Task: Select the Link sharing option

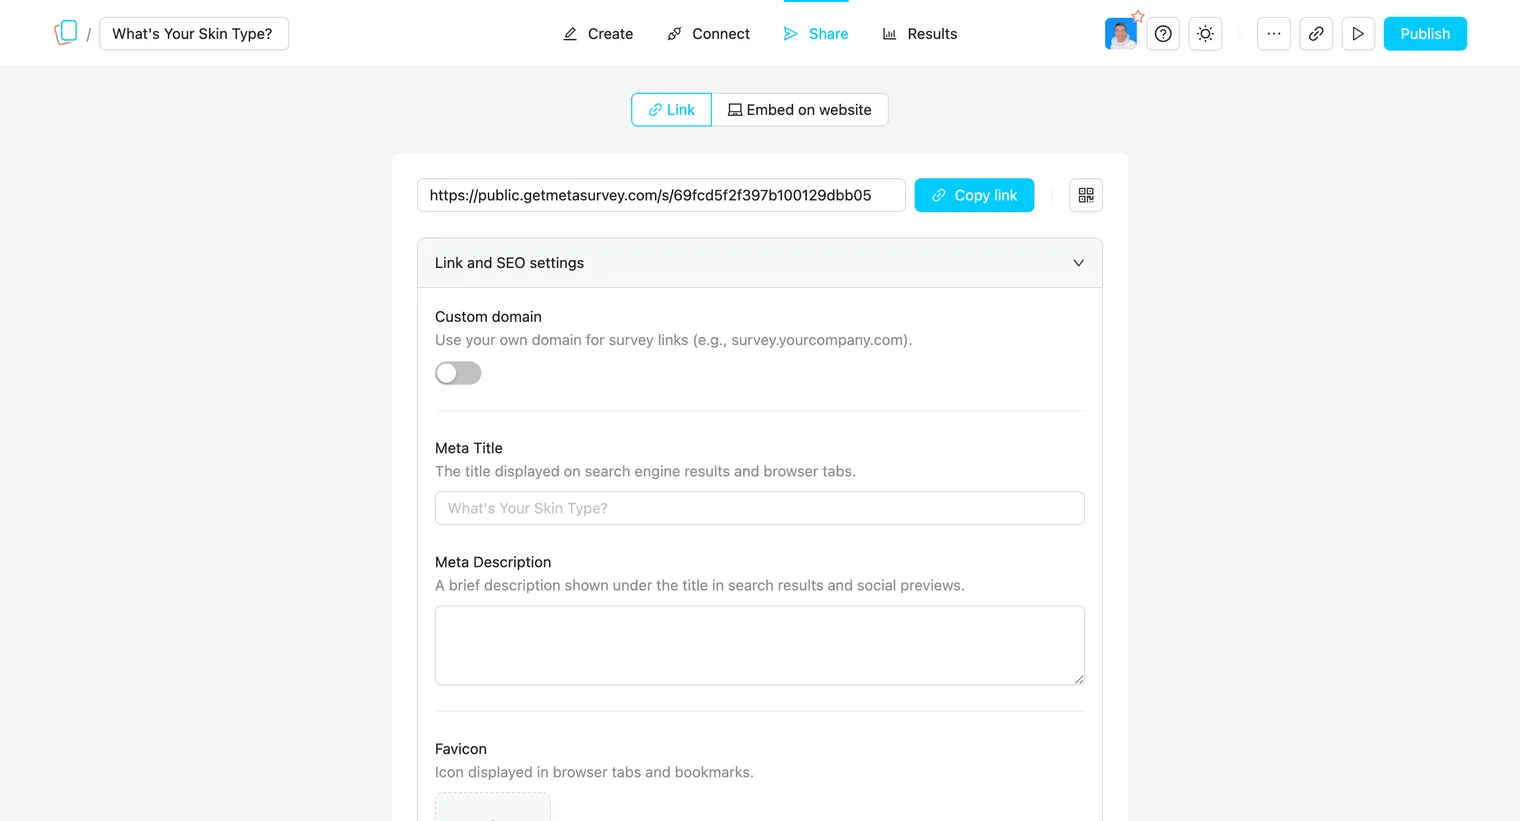Action: (671, 110)
